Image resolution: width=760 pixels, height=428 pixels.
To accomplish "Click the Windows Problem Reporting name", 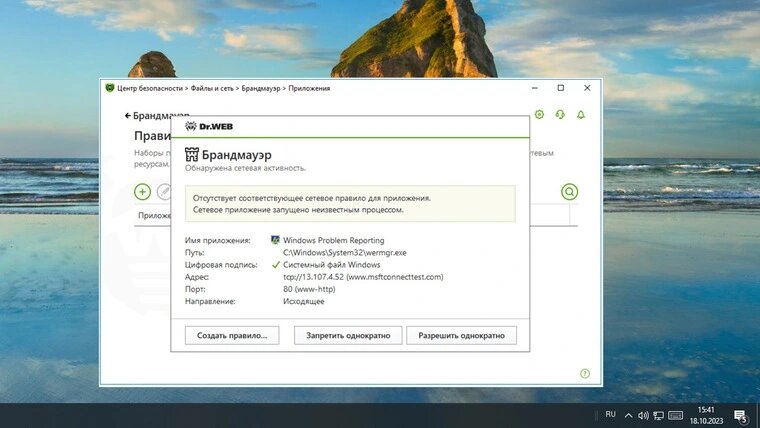I will click(x=333, y=240).
